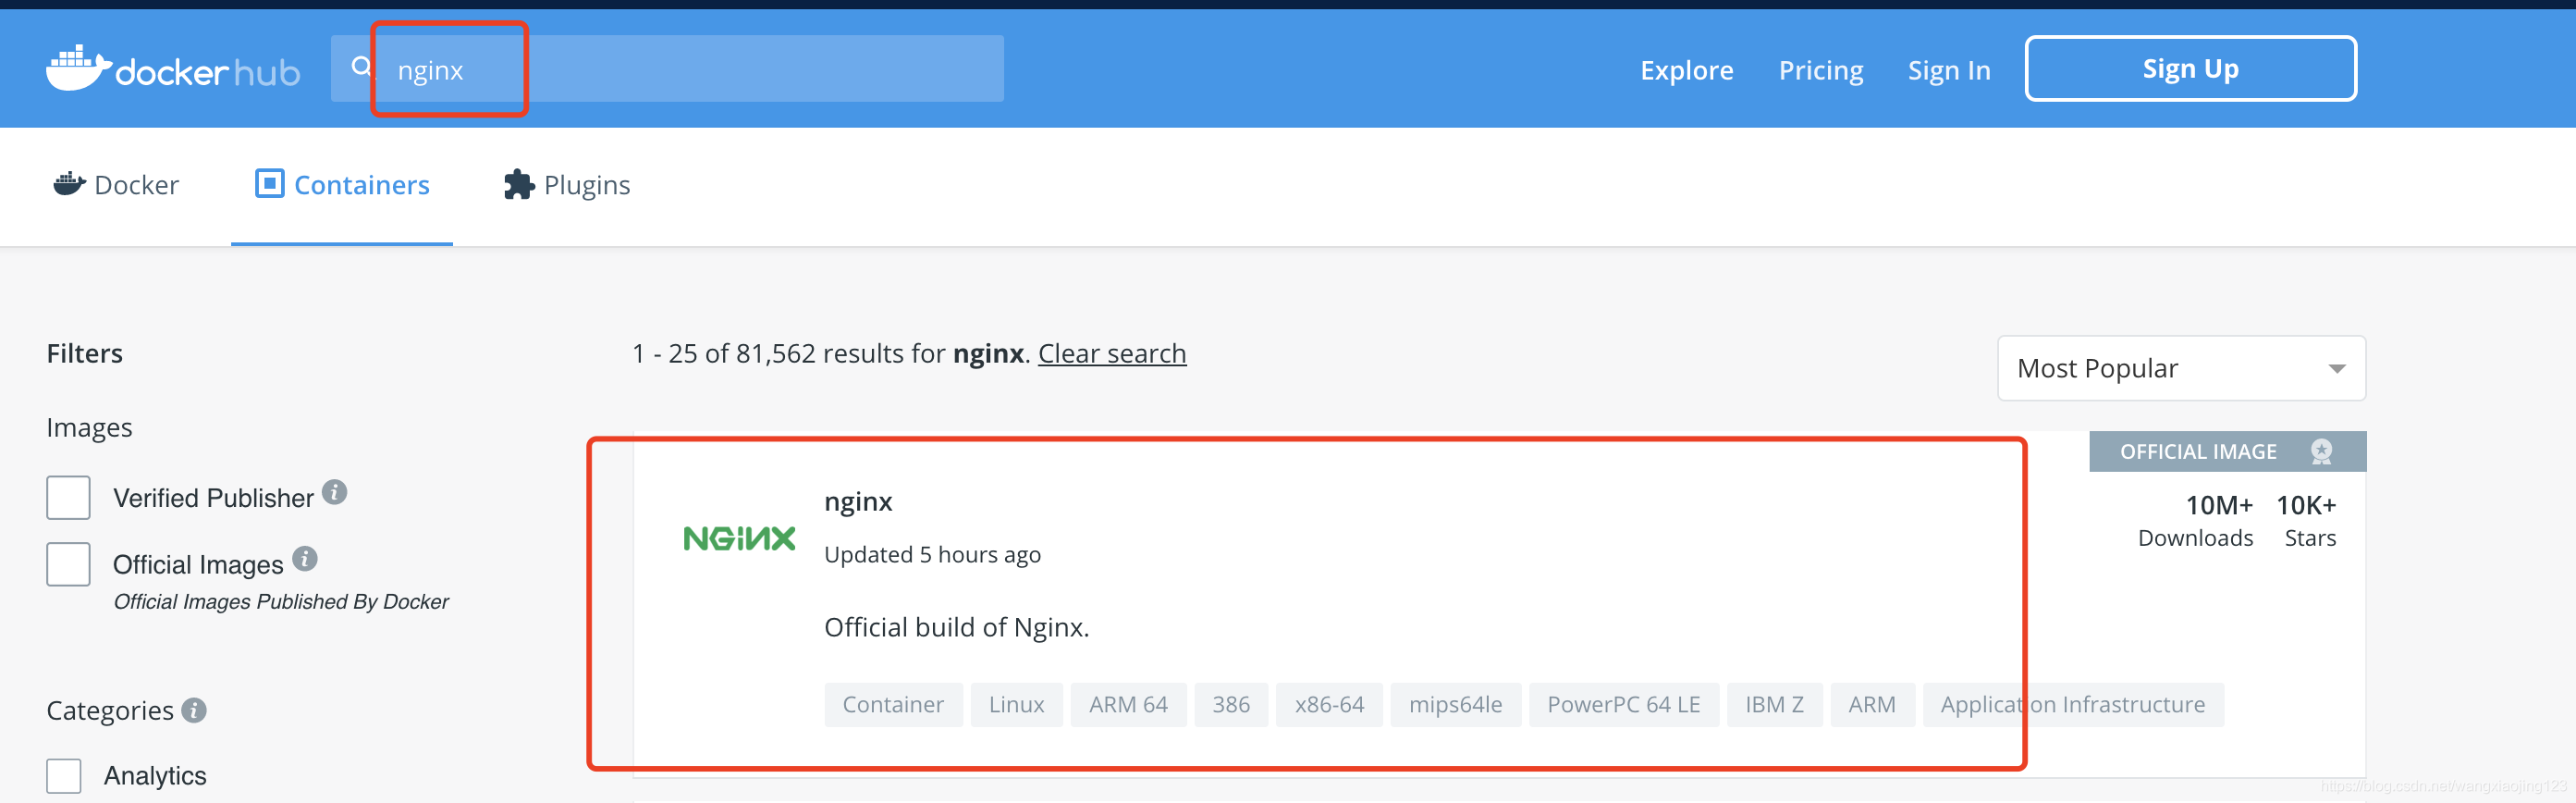Click the Application Infrastructure tag
Screen dimensions: 2576x803
coord(2072,704)
